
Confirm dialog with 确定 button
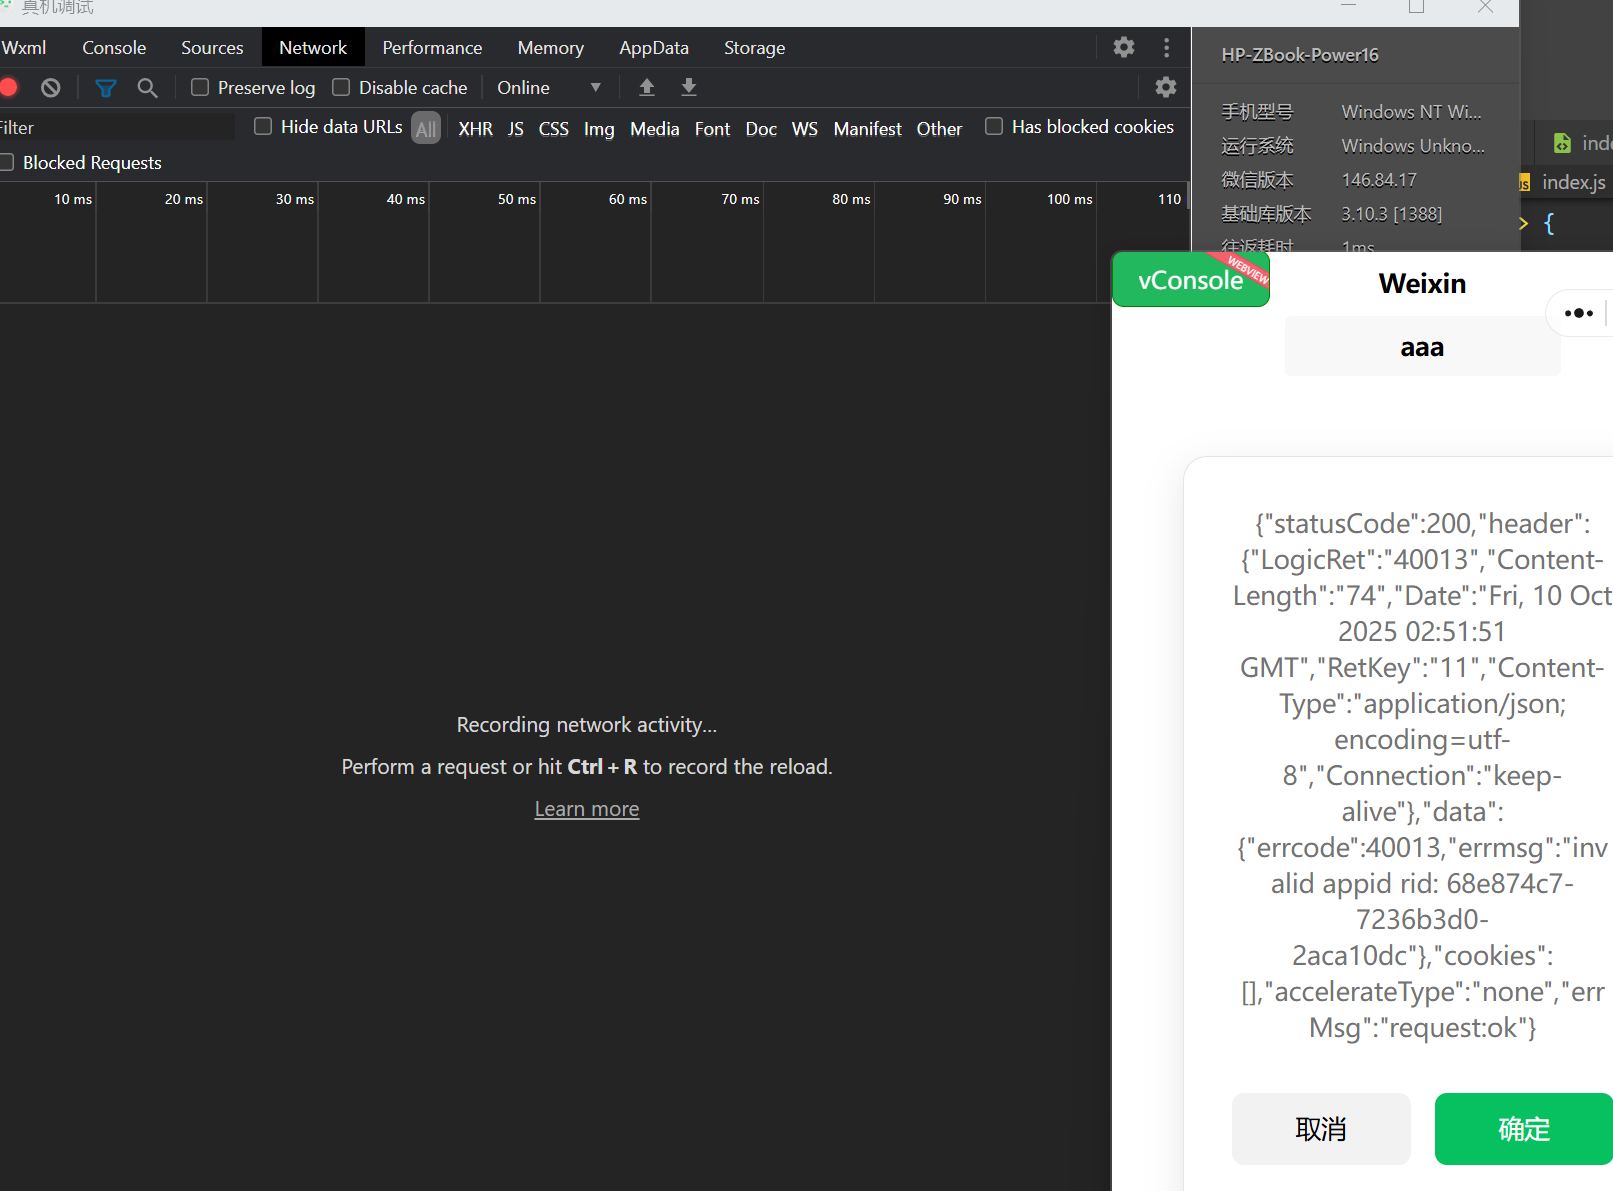tap(1524, 1129)
